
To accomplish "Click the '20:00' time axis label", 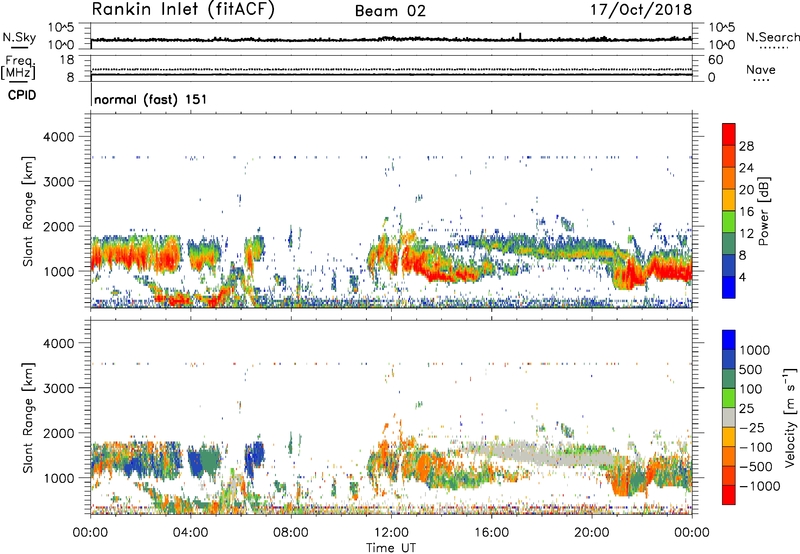I will pos(591,533).
